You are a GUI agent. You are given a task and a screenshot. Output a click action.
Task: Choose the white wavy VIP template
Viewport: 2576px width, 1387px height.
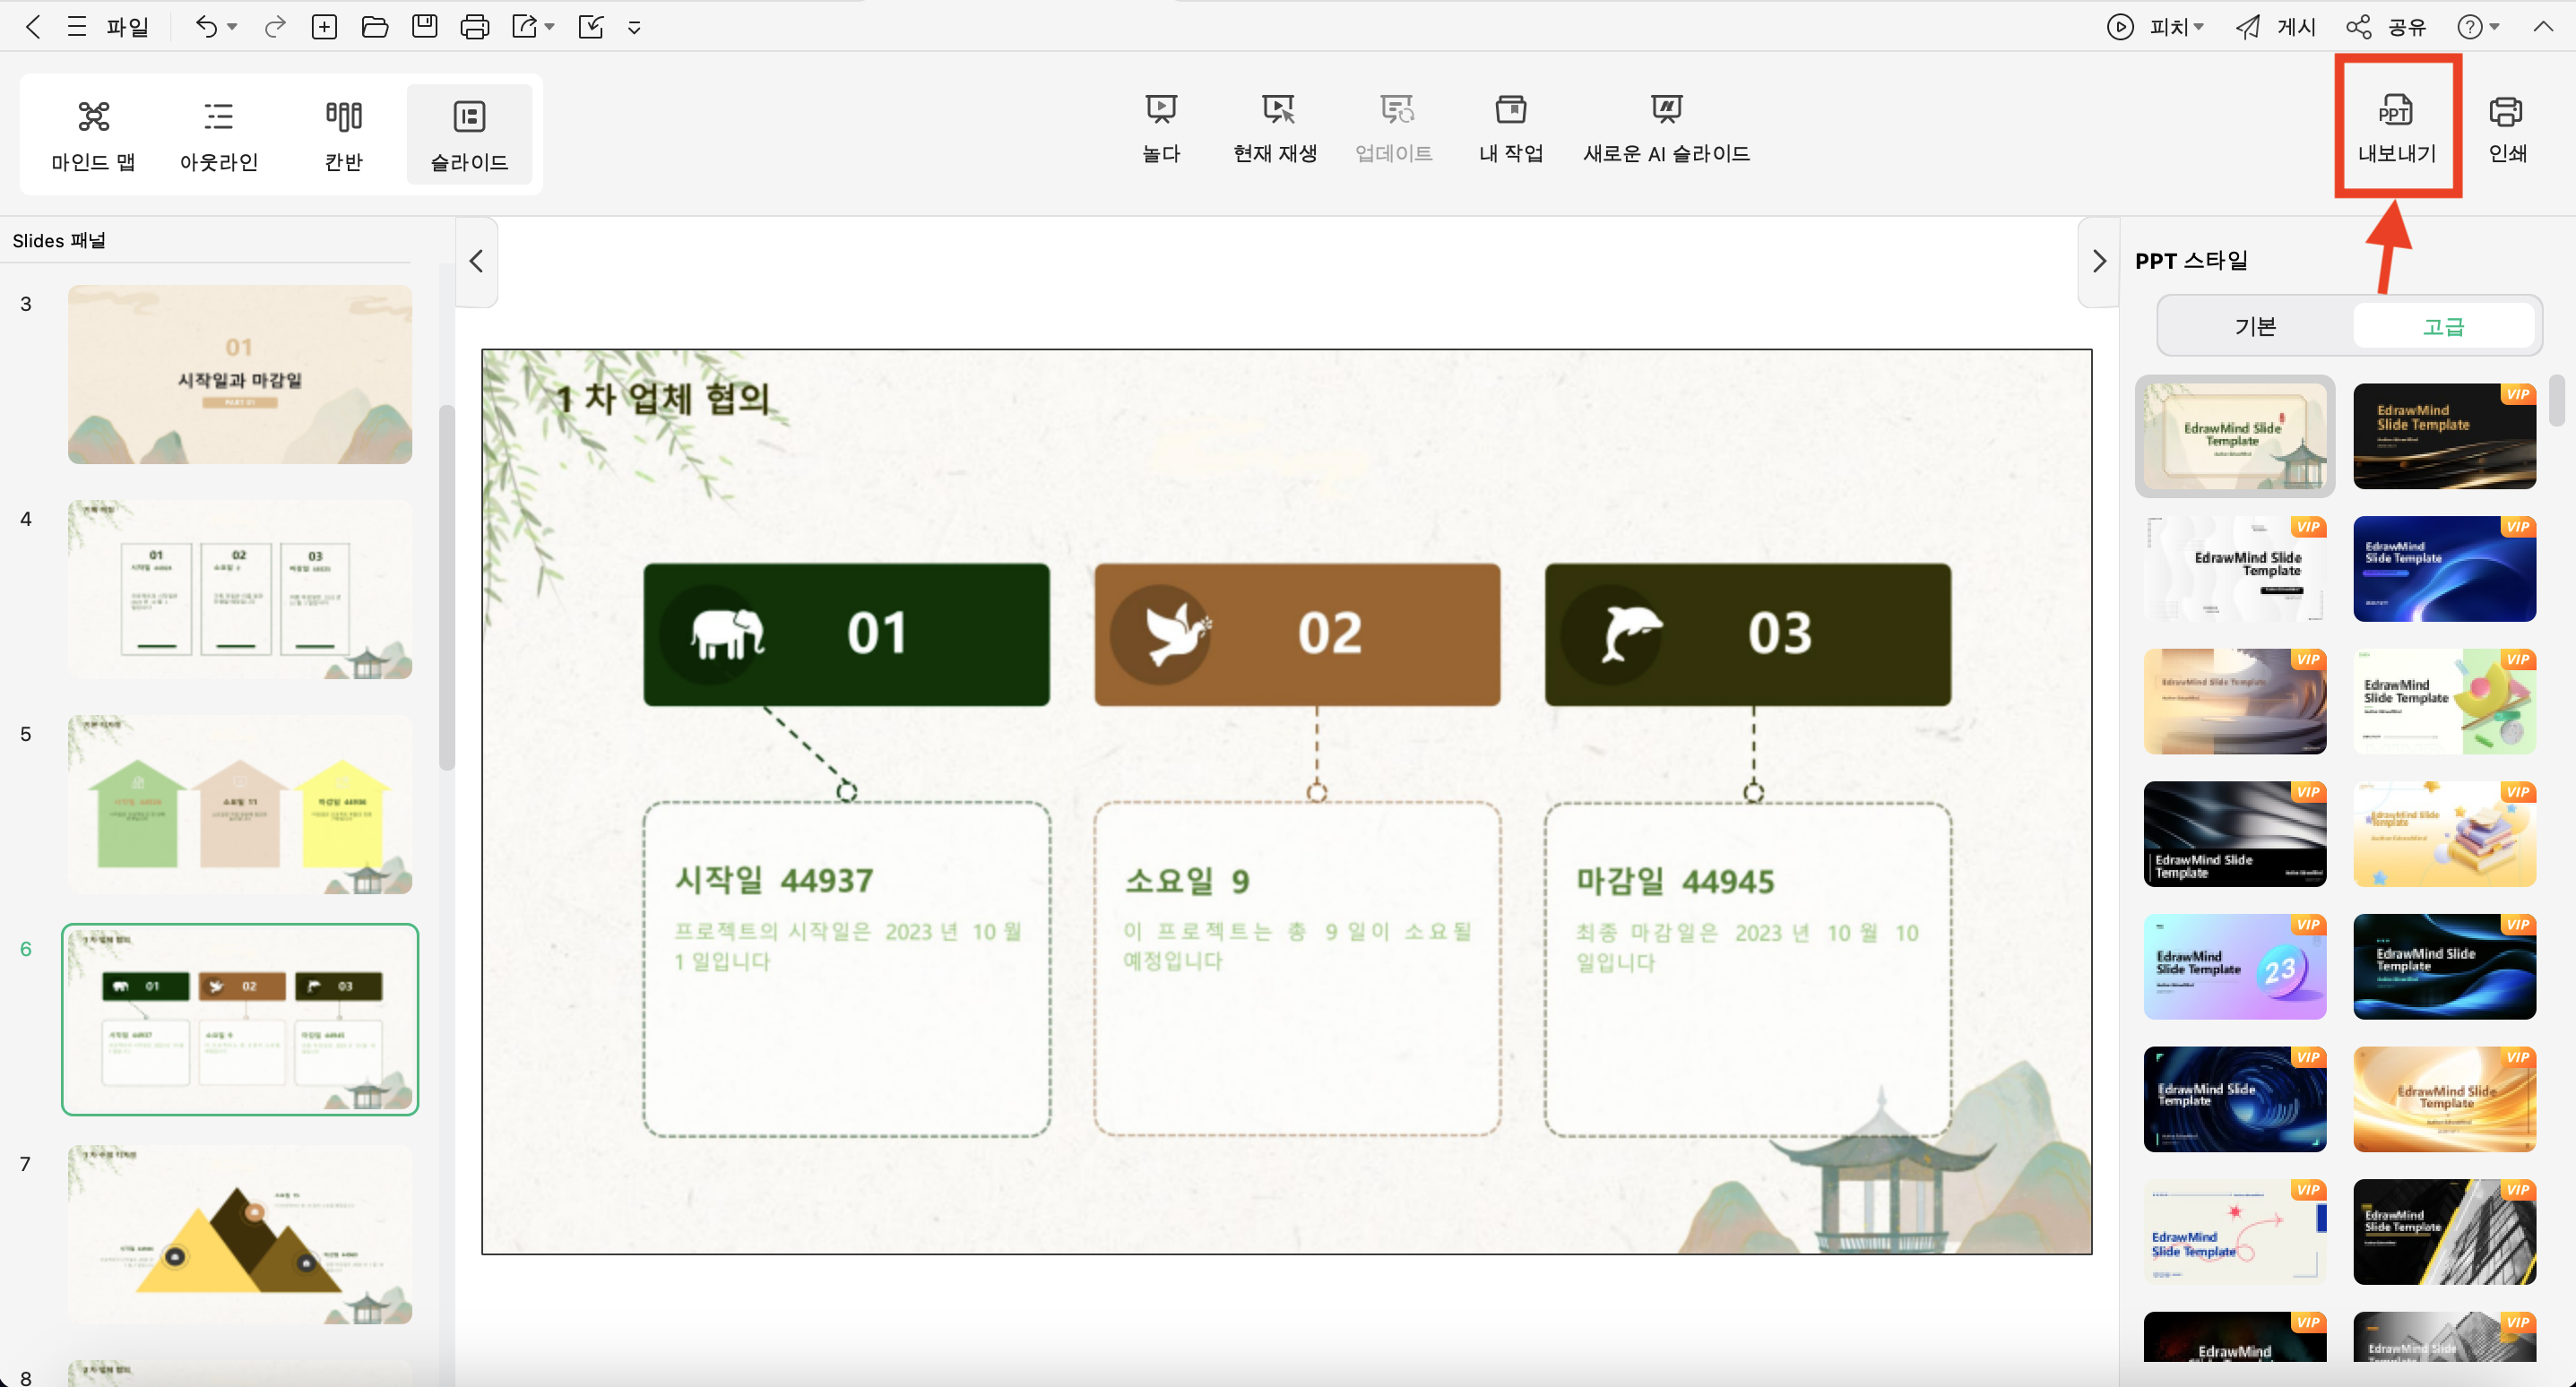tap(2235, 569)
